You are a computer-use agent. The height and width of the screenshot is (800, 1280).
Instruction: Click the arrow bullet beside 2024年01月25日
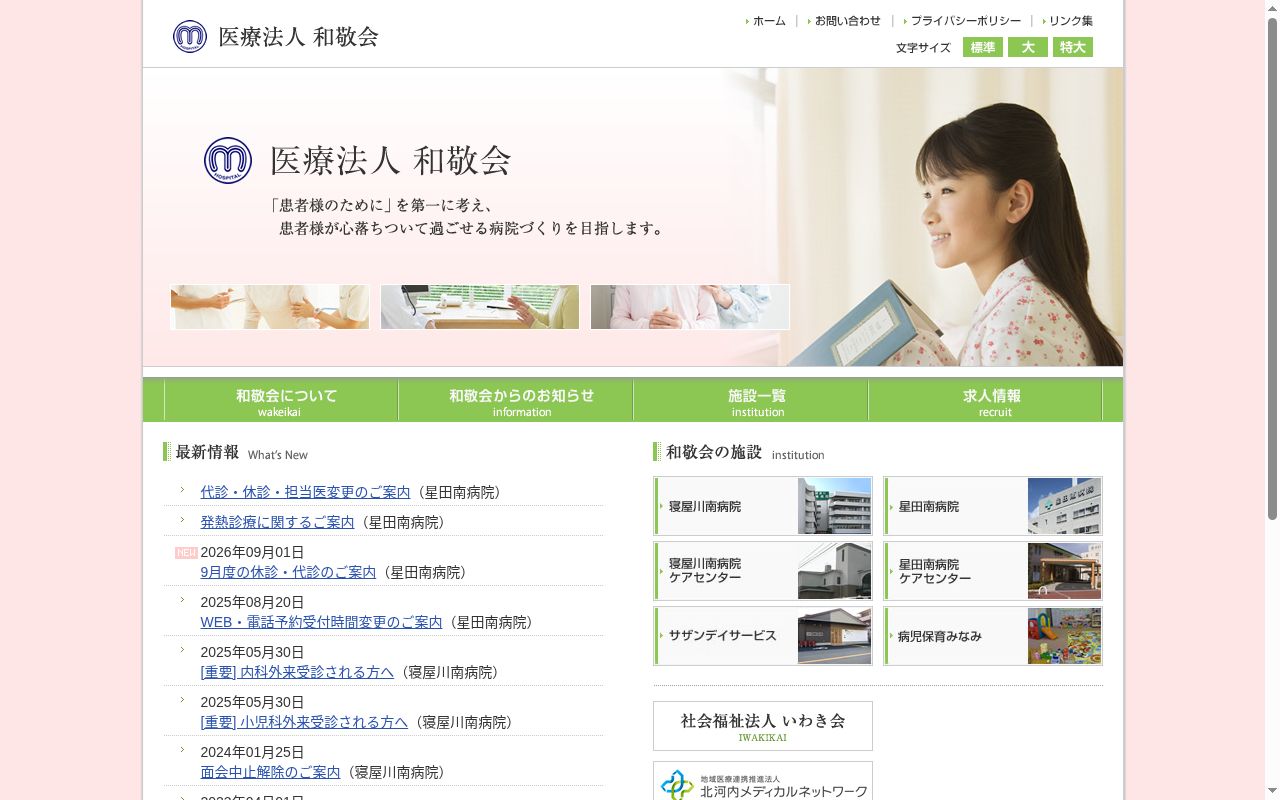(x=182, y=750)
